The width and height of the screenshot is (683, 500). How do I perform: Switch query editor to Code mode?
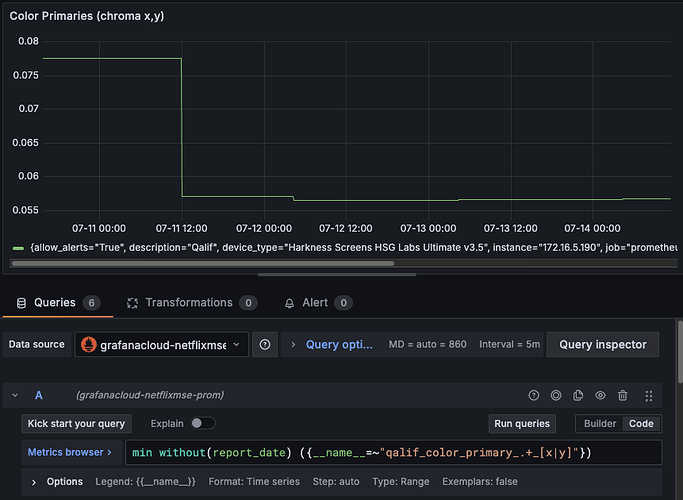pos(641,424)
